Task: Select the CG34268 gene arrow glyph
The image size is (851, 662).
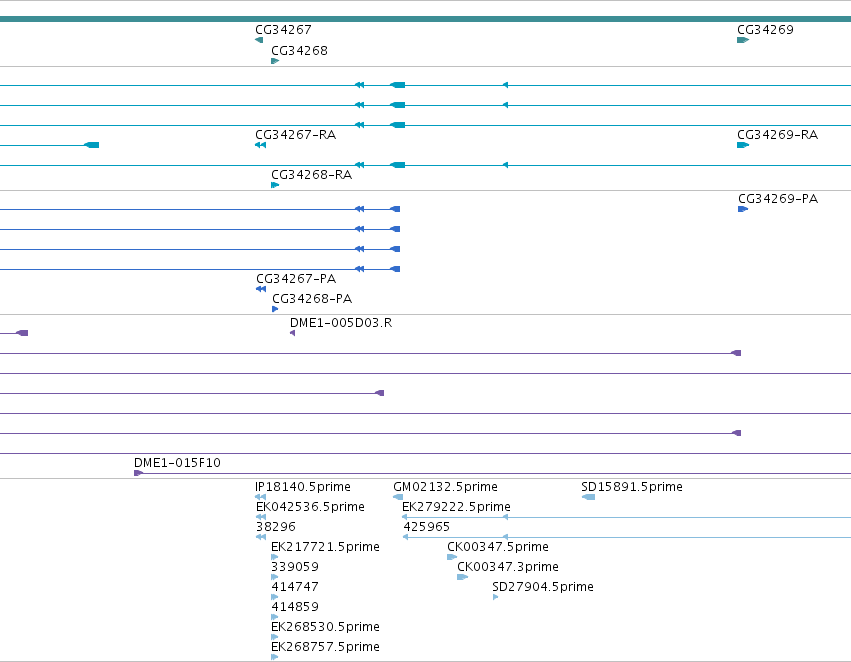Action: pos(275,61)
